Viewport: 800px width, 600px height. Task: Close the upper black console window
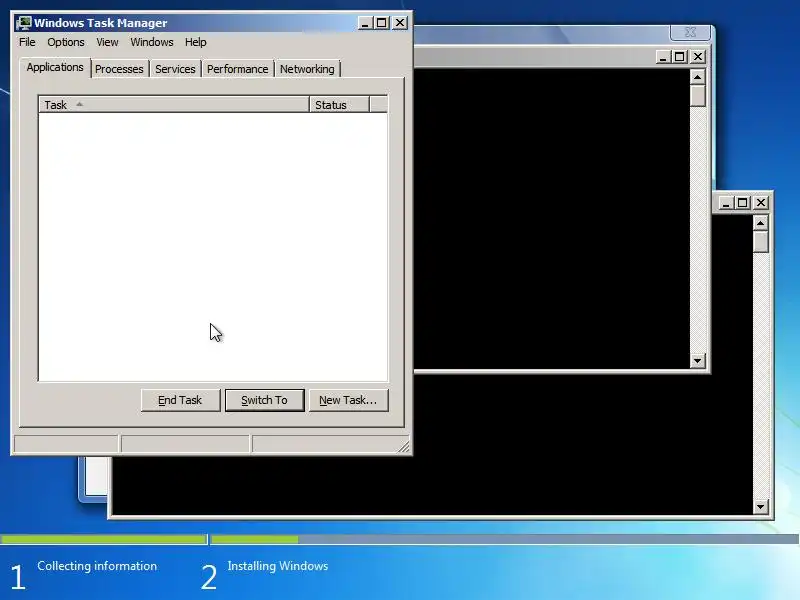(x=698, y=57)
